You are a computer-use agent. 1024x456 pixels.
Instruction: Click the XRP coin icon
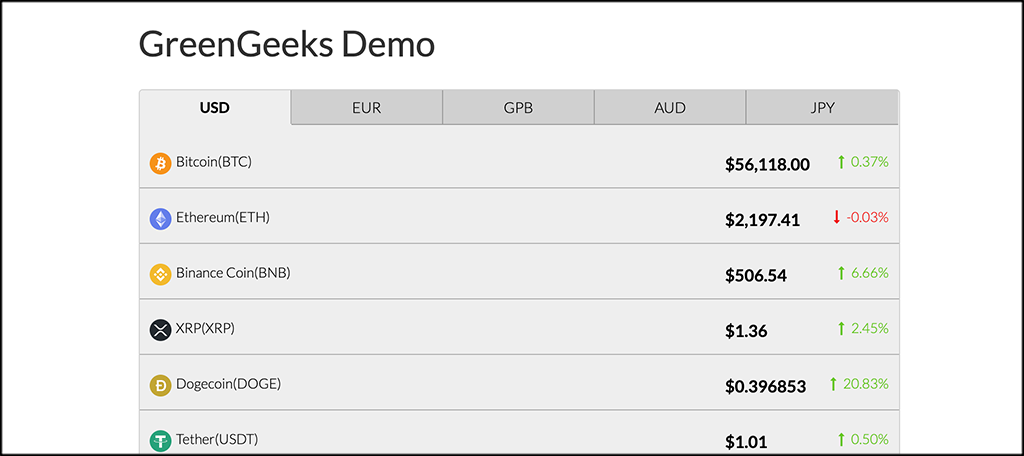tap(160, 330)
